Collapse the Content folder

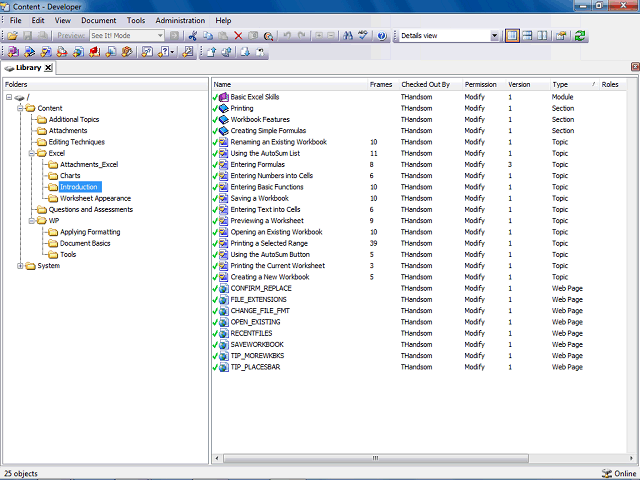coord(20,108)
